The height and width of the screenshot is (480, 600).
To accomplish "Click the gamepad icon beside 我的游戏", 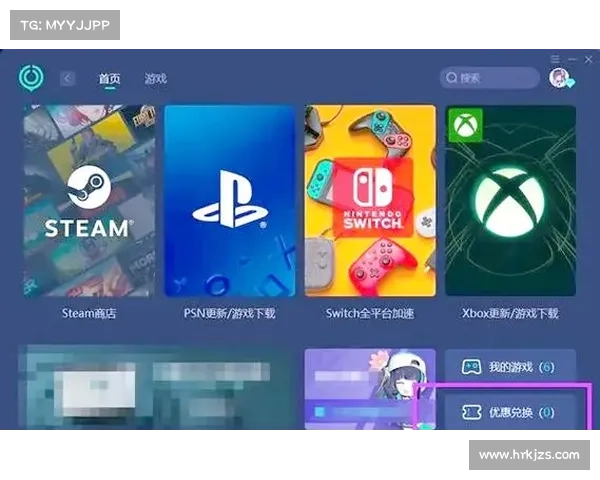I will pyautogui.click(x=471, y=367).
